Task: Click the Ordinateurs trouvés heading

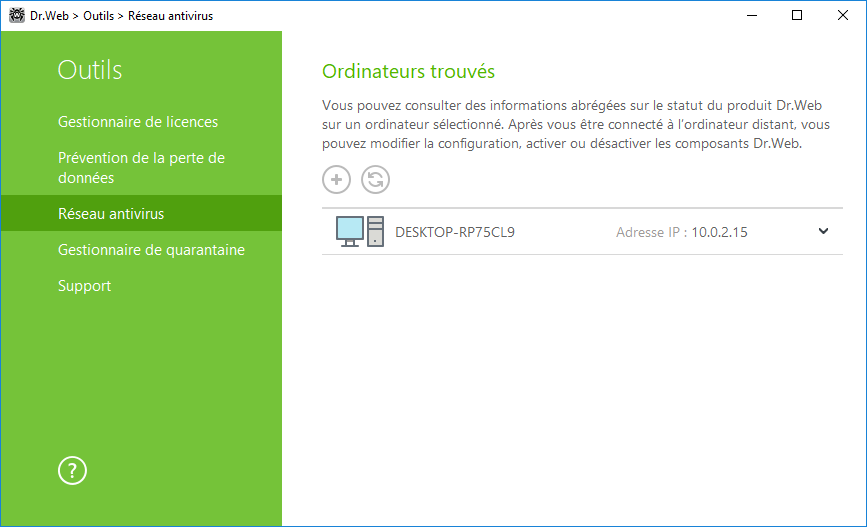Action: pyautogui.click(x=409, y=71)
